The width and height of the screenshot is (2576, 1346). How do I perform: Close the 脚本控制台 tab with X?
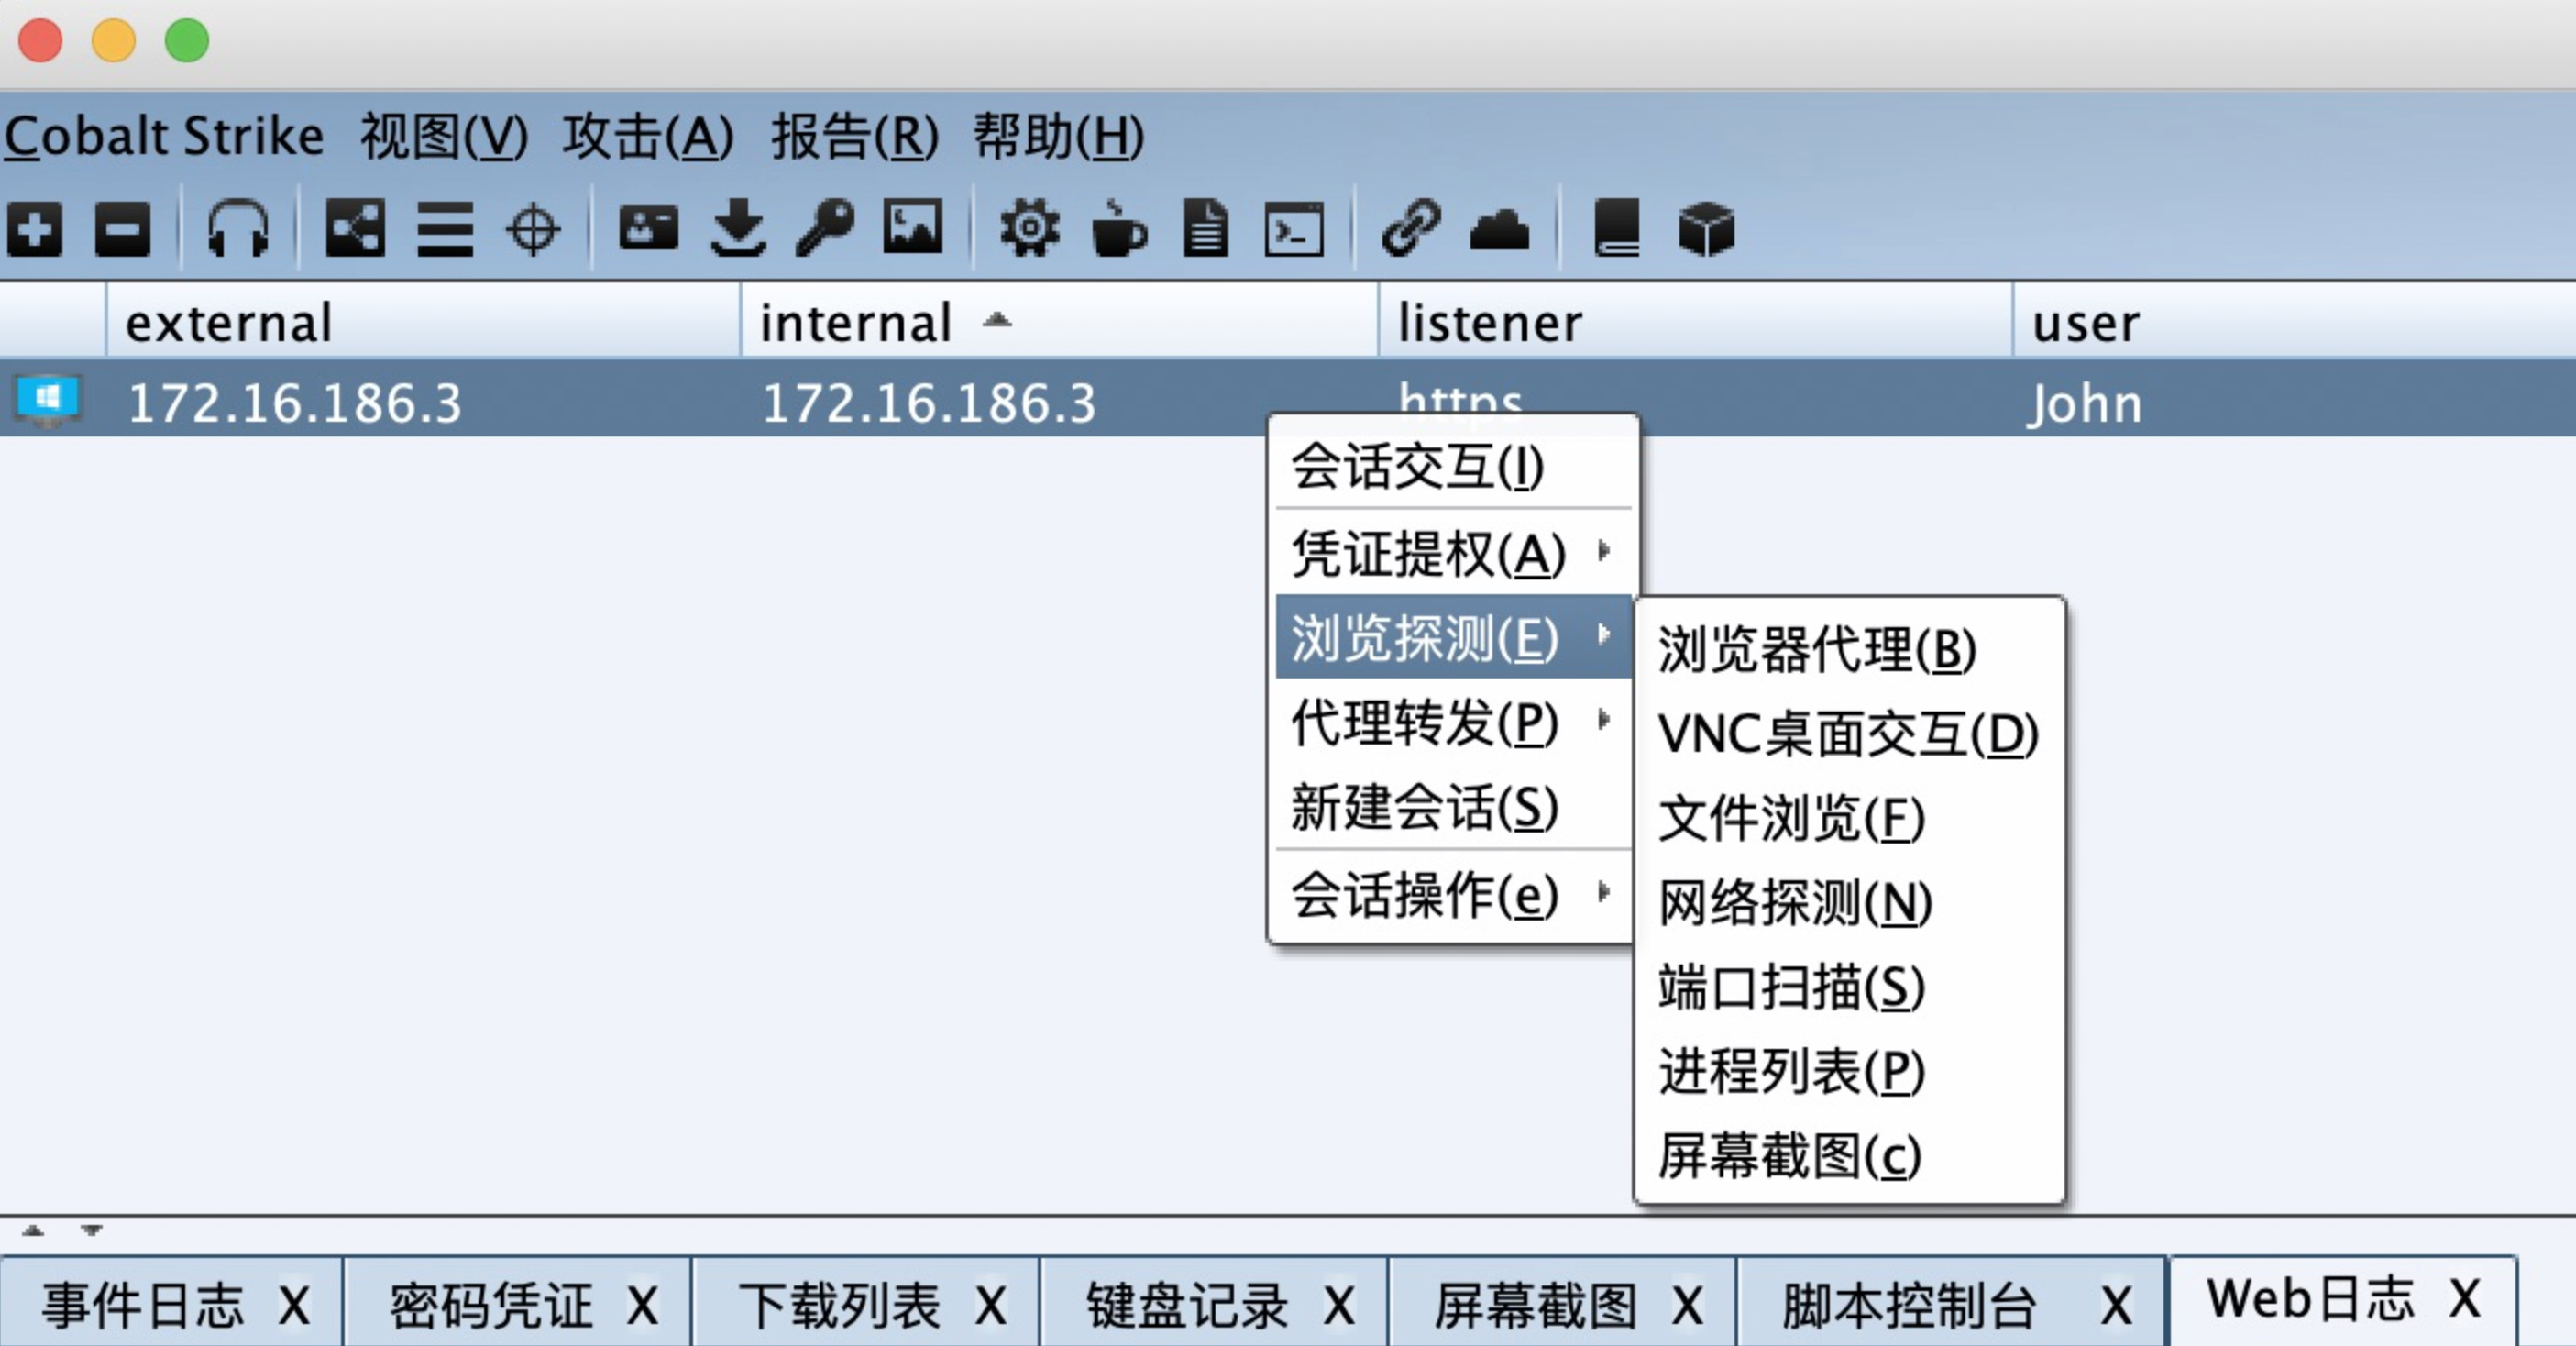pos(2115,1304)
